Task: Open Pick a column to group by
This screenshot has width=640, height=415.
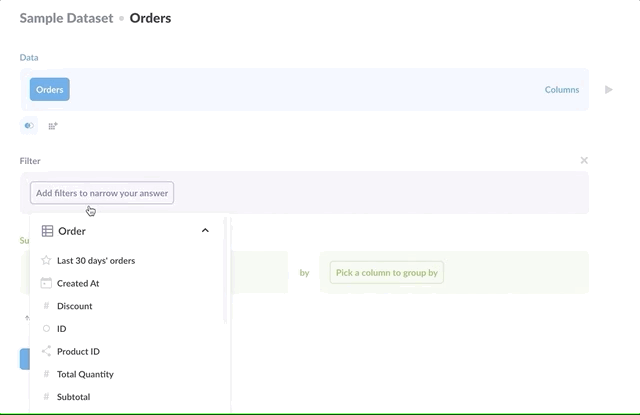Action: tap(387, 272)
